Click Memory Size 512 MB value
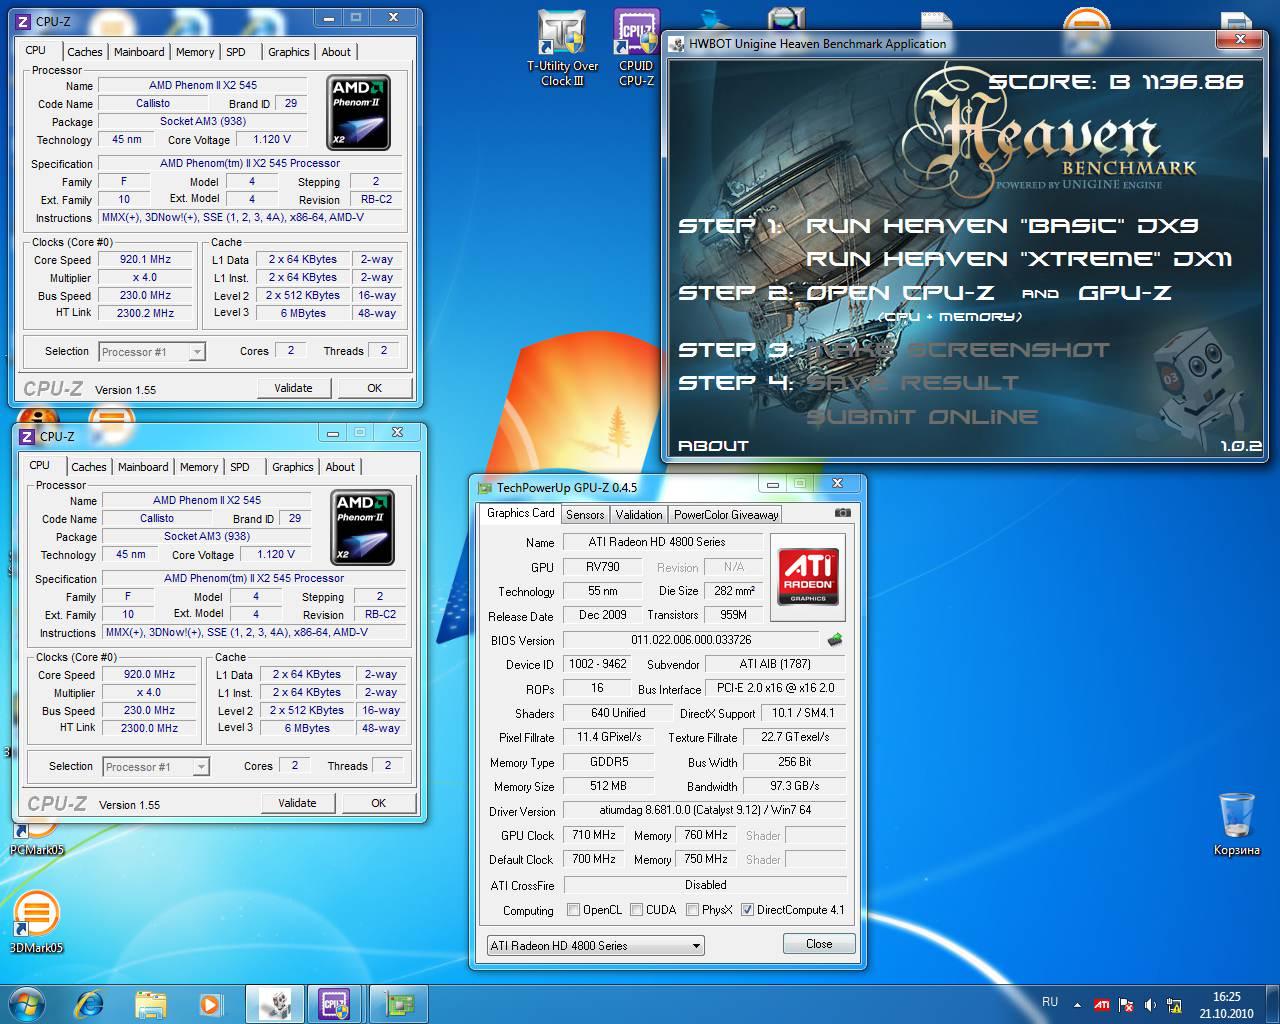Screen dimensions: 1280x1024 pyautogui.click(x=608, y=786)
